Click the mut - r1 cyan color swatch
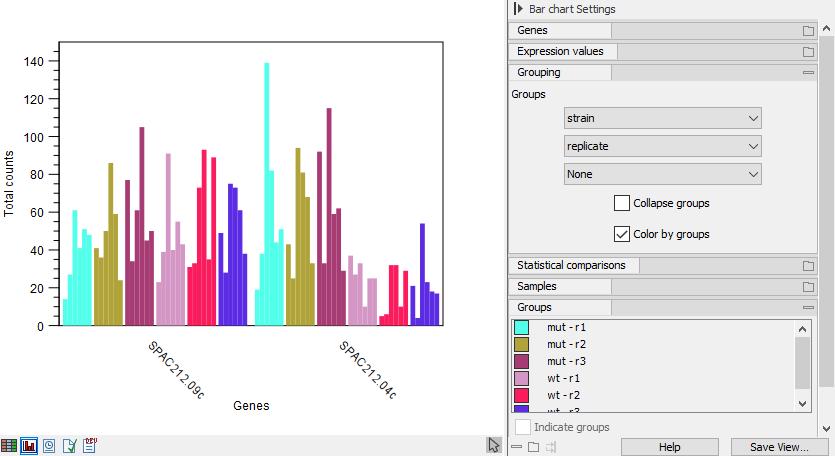 [521, 327]
